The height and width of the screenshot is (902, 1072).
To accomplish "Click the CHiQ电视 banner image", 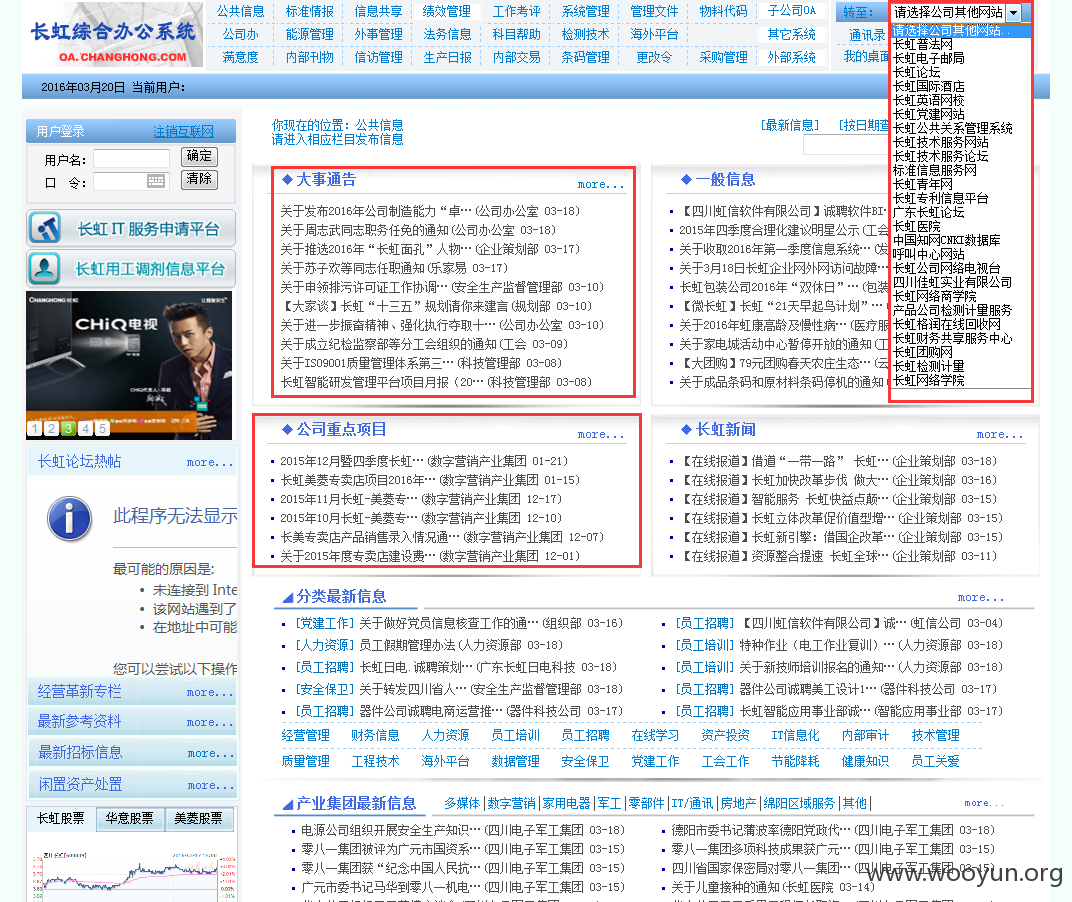I will tap(129, 365).
